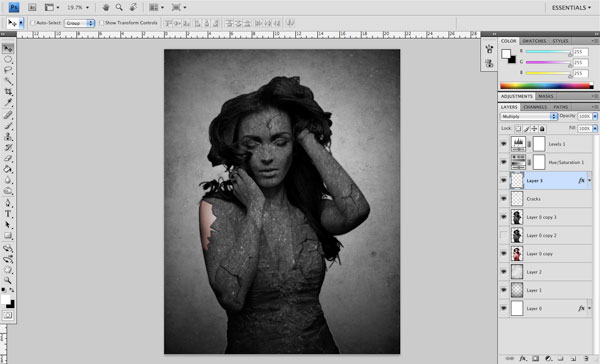The image size is (600, 364).
Task: Select the Crop tool
Action: tap(8, 92)
